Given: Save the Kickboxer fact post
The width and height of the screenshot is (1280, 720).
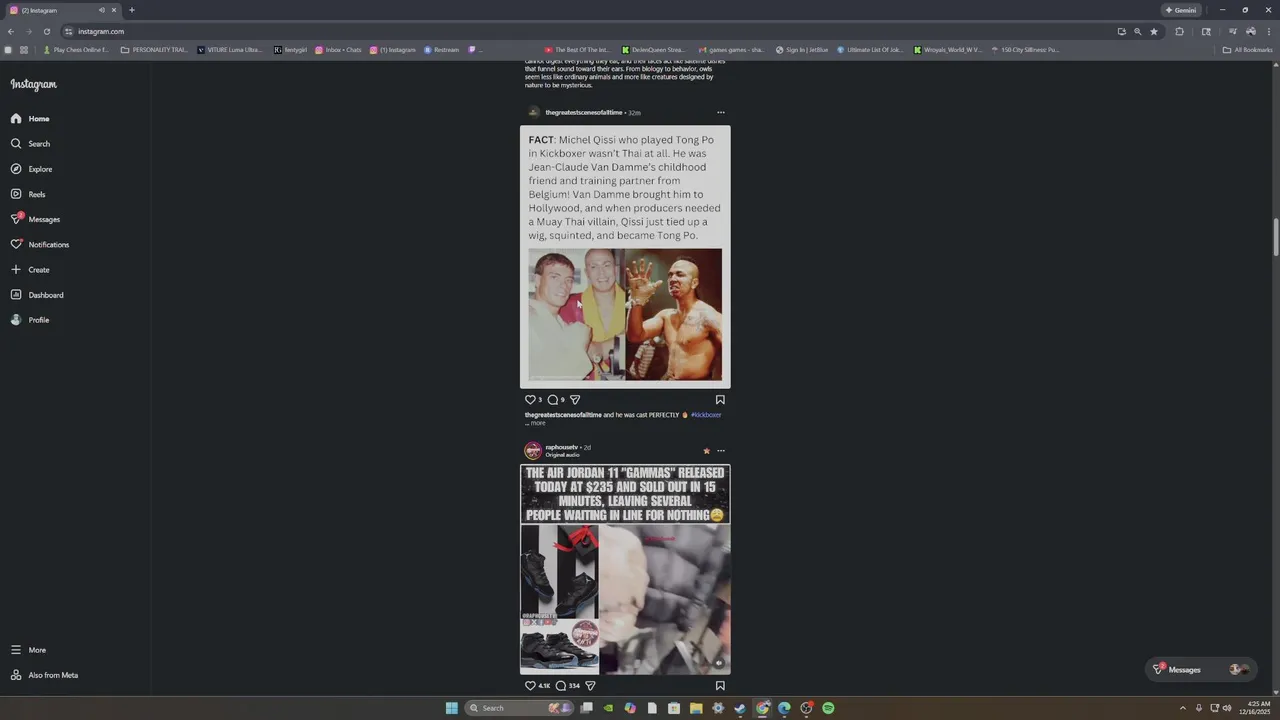Looking at the screenshot, I should (x=720, y=400).
